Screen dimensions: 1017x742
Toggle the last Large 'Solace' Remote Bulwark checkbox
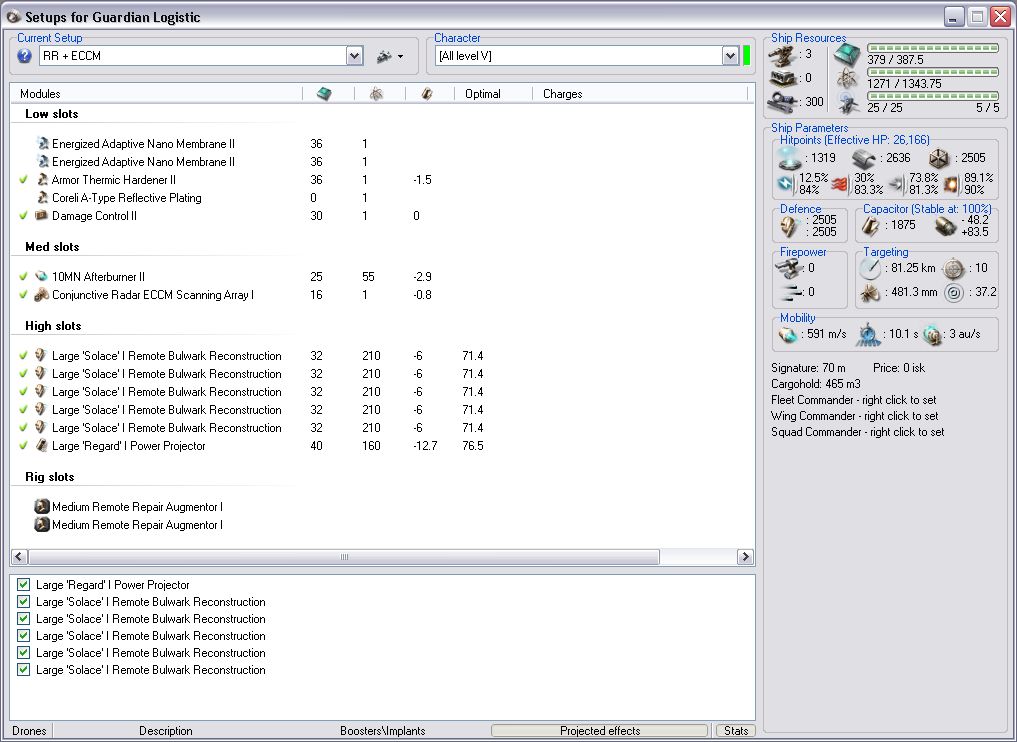click(24, 670)
